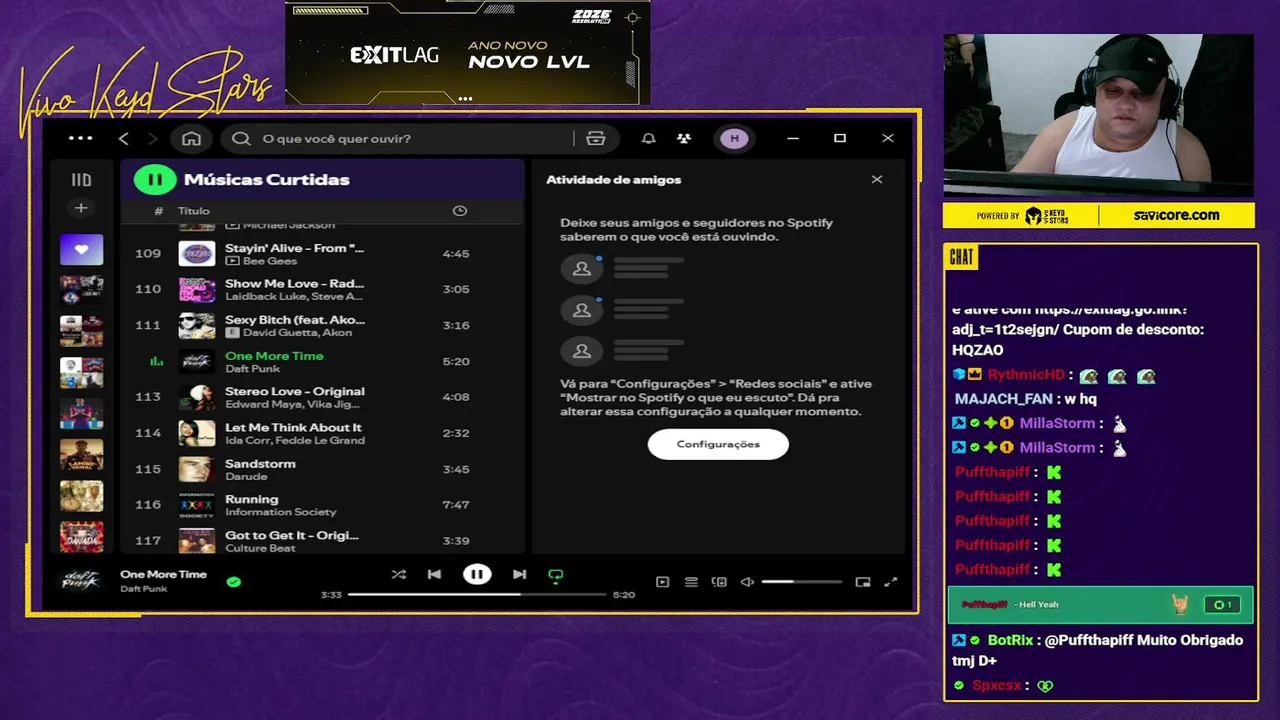The image size is (1280, 720).
Task: Open the Now Playing view icon
Action: tap(662, 582)
